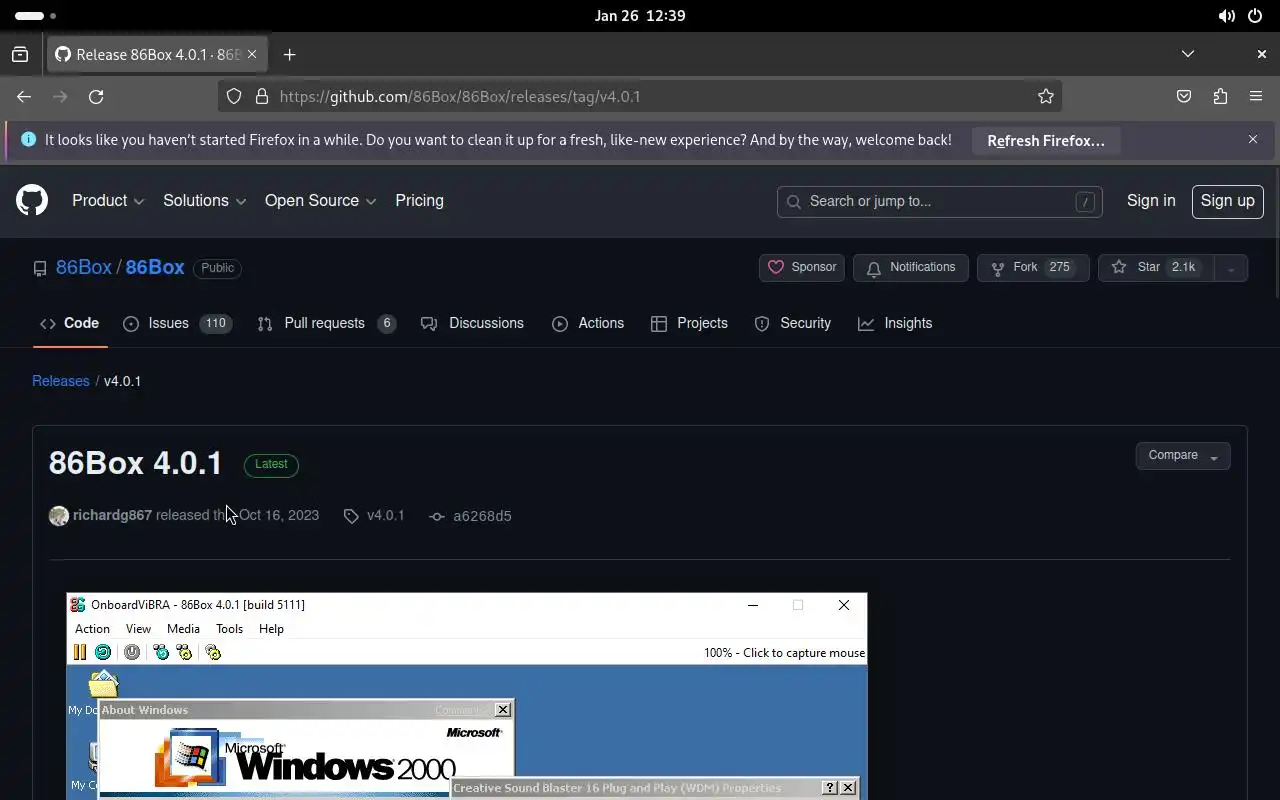Switch to the Insights tab

pyautogui.click(x=895, y=323)
